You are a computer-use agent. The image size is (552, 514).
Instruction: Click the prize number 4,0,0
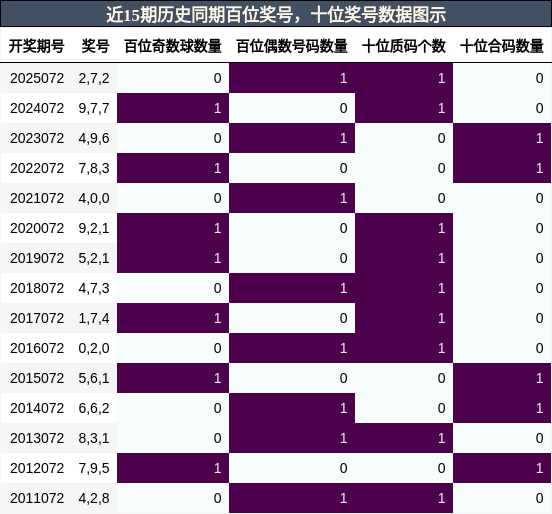point(94,198)
